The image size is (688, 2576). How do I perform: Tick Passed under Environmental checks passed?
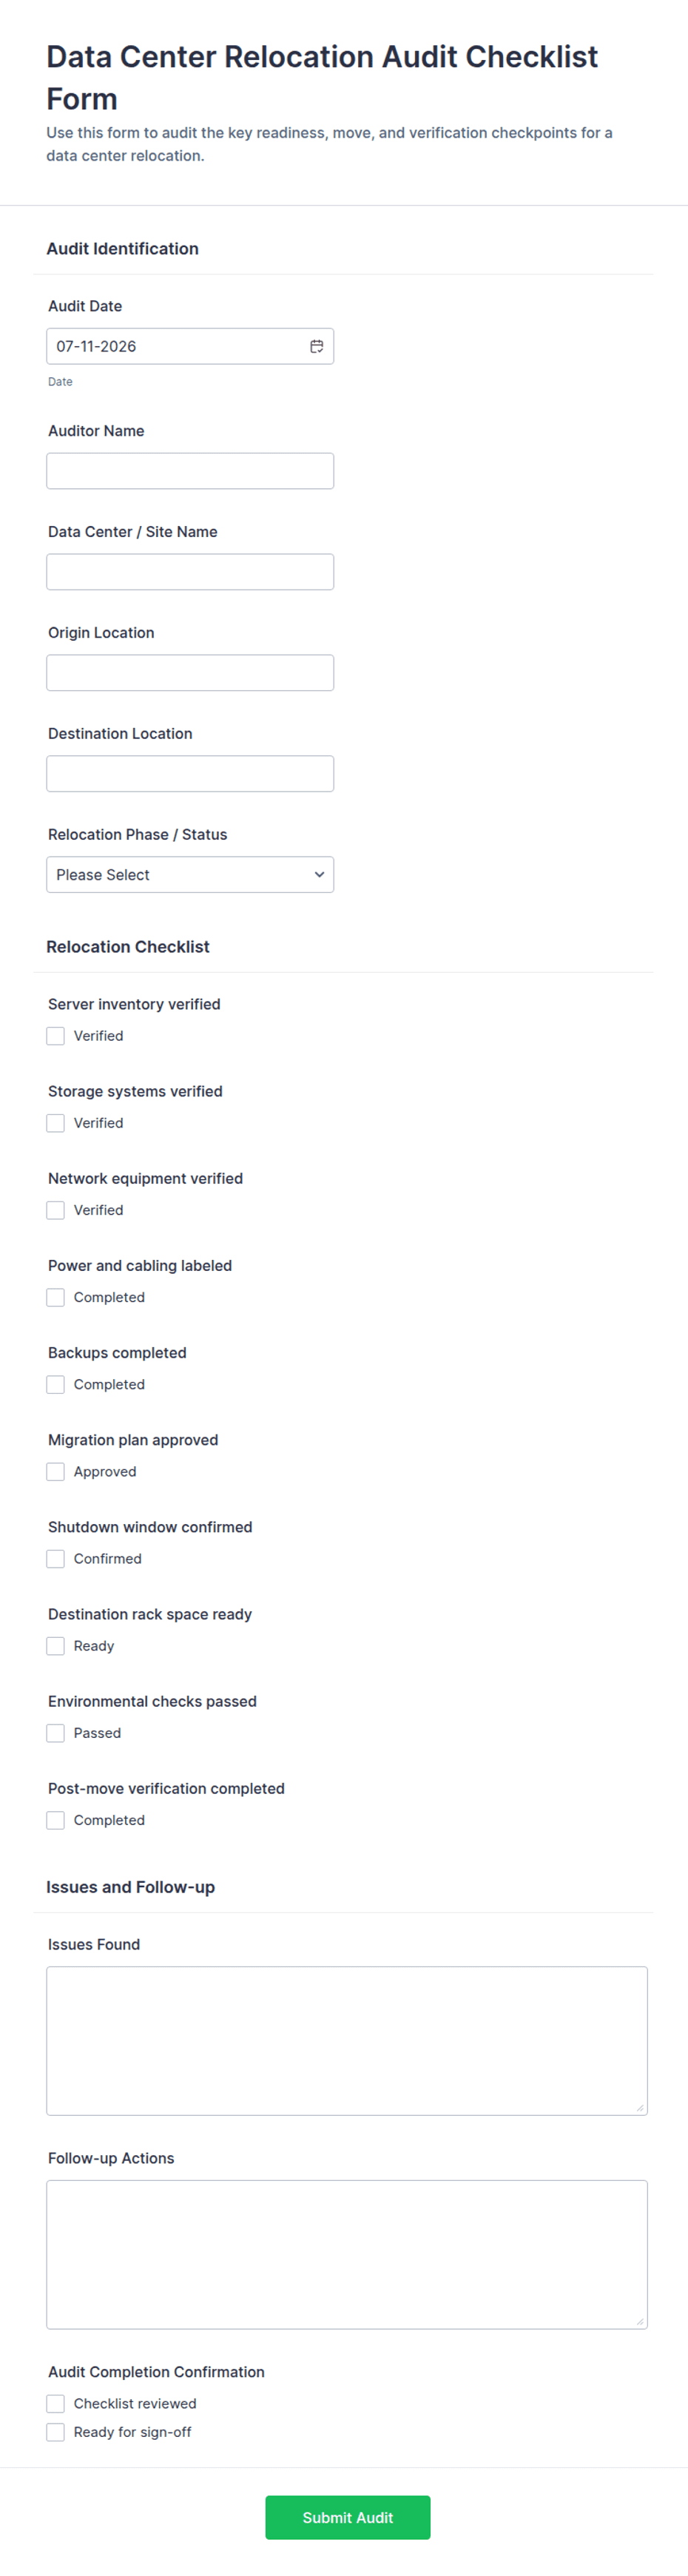56,1732
